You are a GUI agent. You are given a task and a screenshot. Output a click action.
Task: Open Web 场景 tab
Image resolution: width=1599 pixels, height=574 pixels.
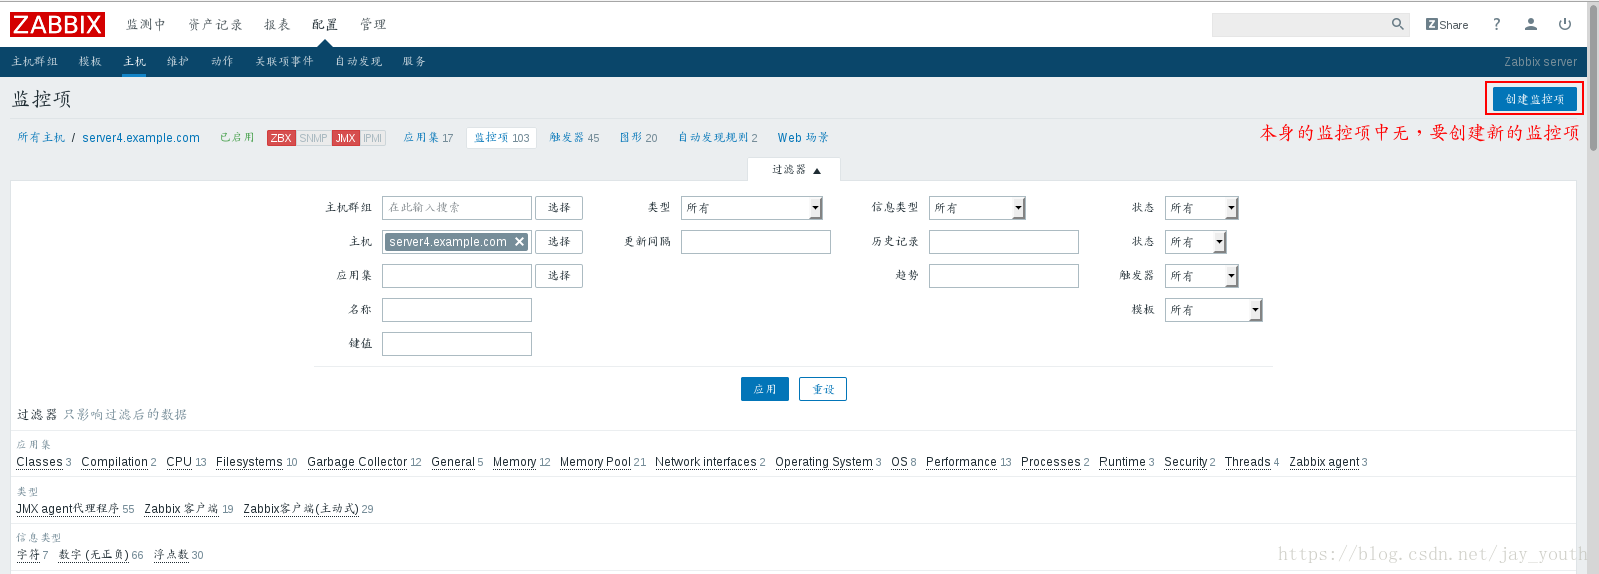[x=803, y=138]
